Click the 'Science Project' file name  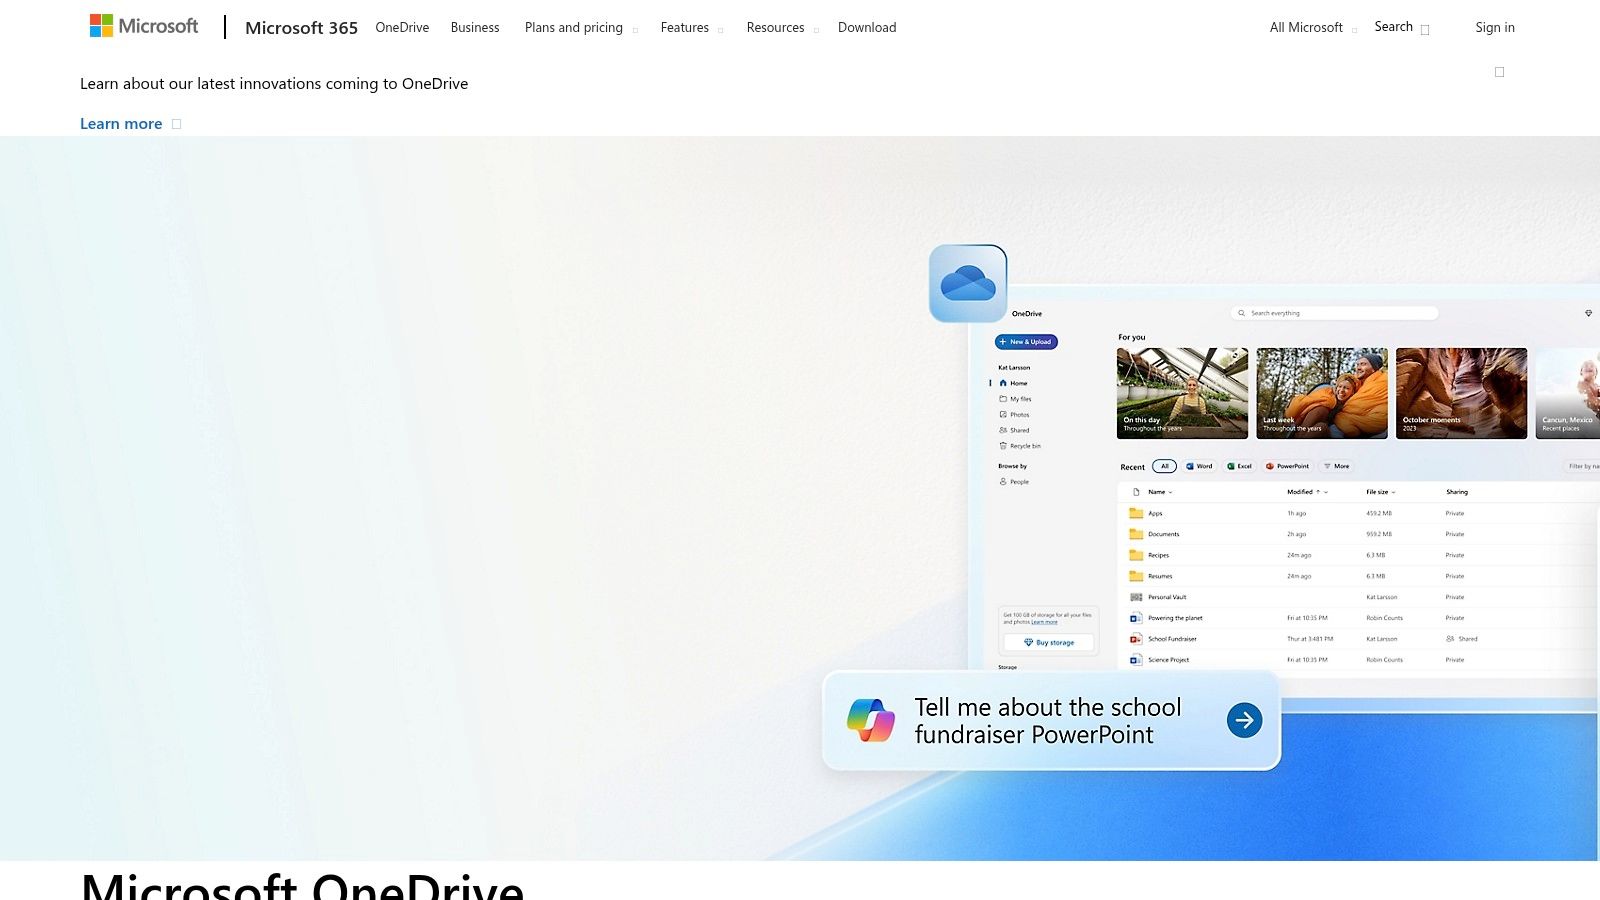[x=1168, y=660]
